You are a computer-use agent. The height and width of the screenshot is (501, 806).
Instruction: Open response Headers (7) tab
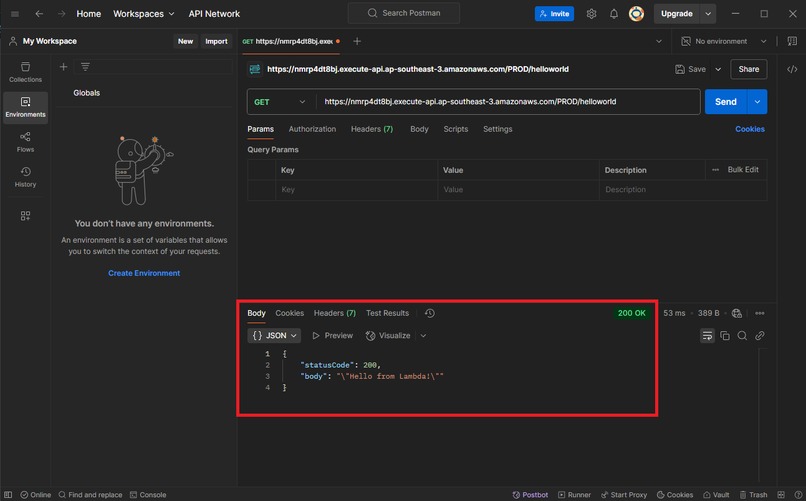(x=335, y=313)
